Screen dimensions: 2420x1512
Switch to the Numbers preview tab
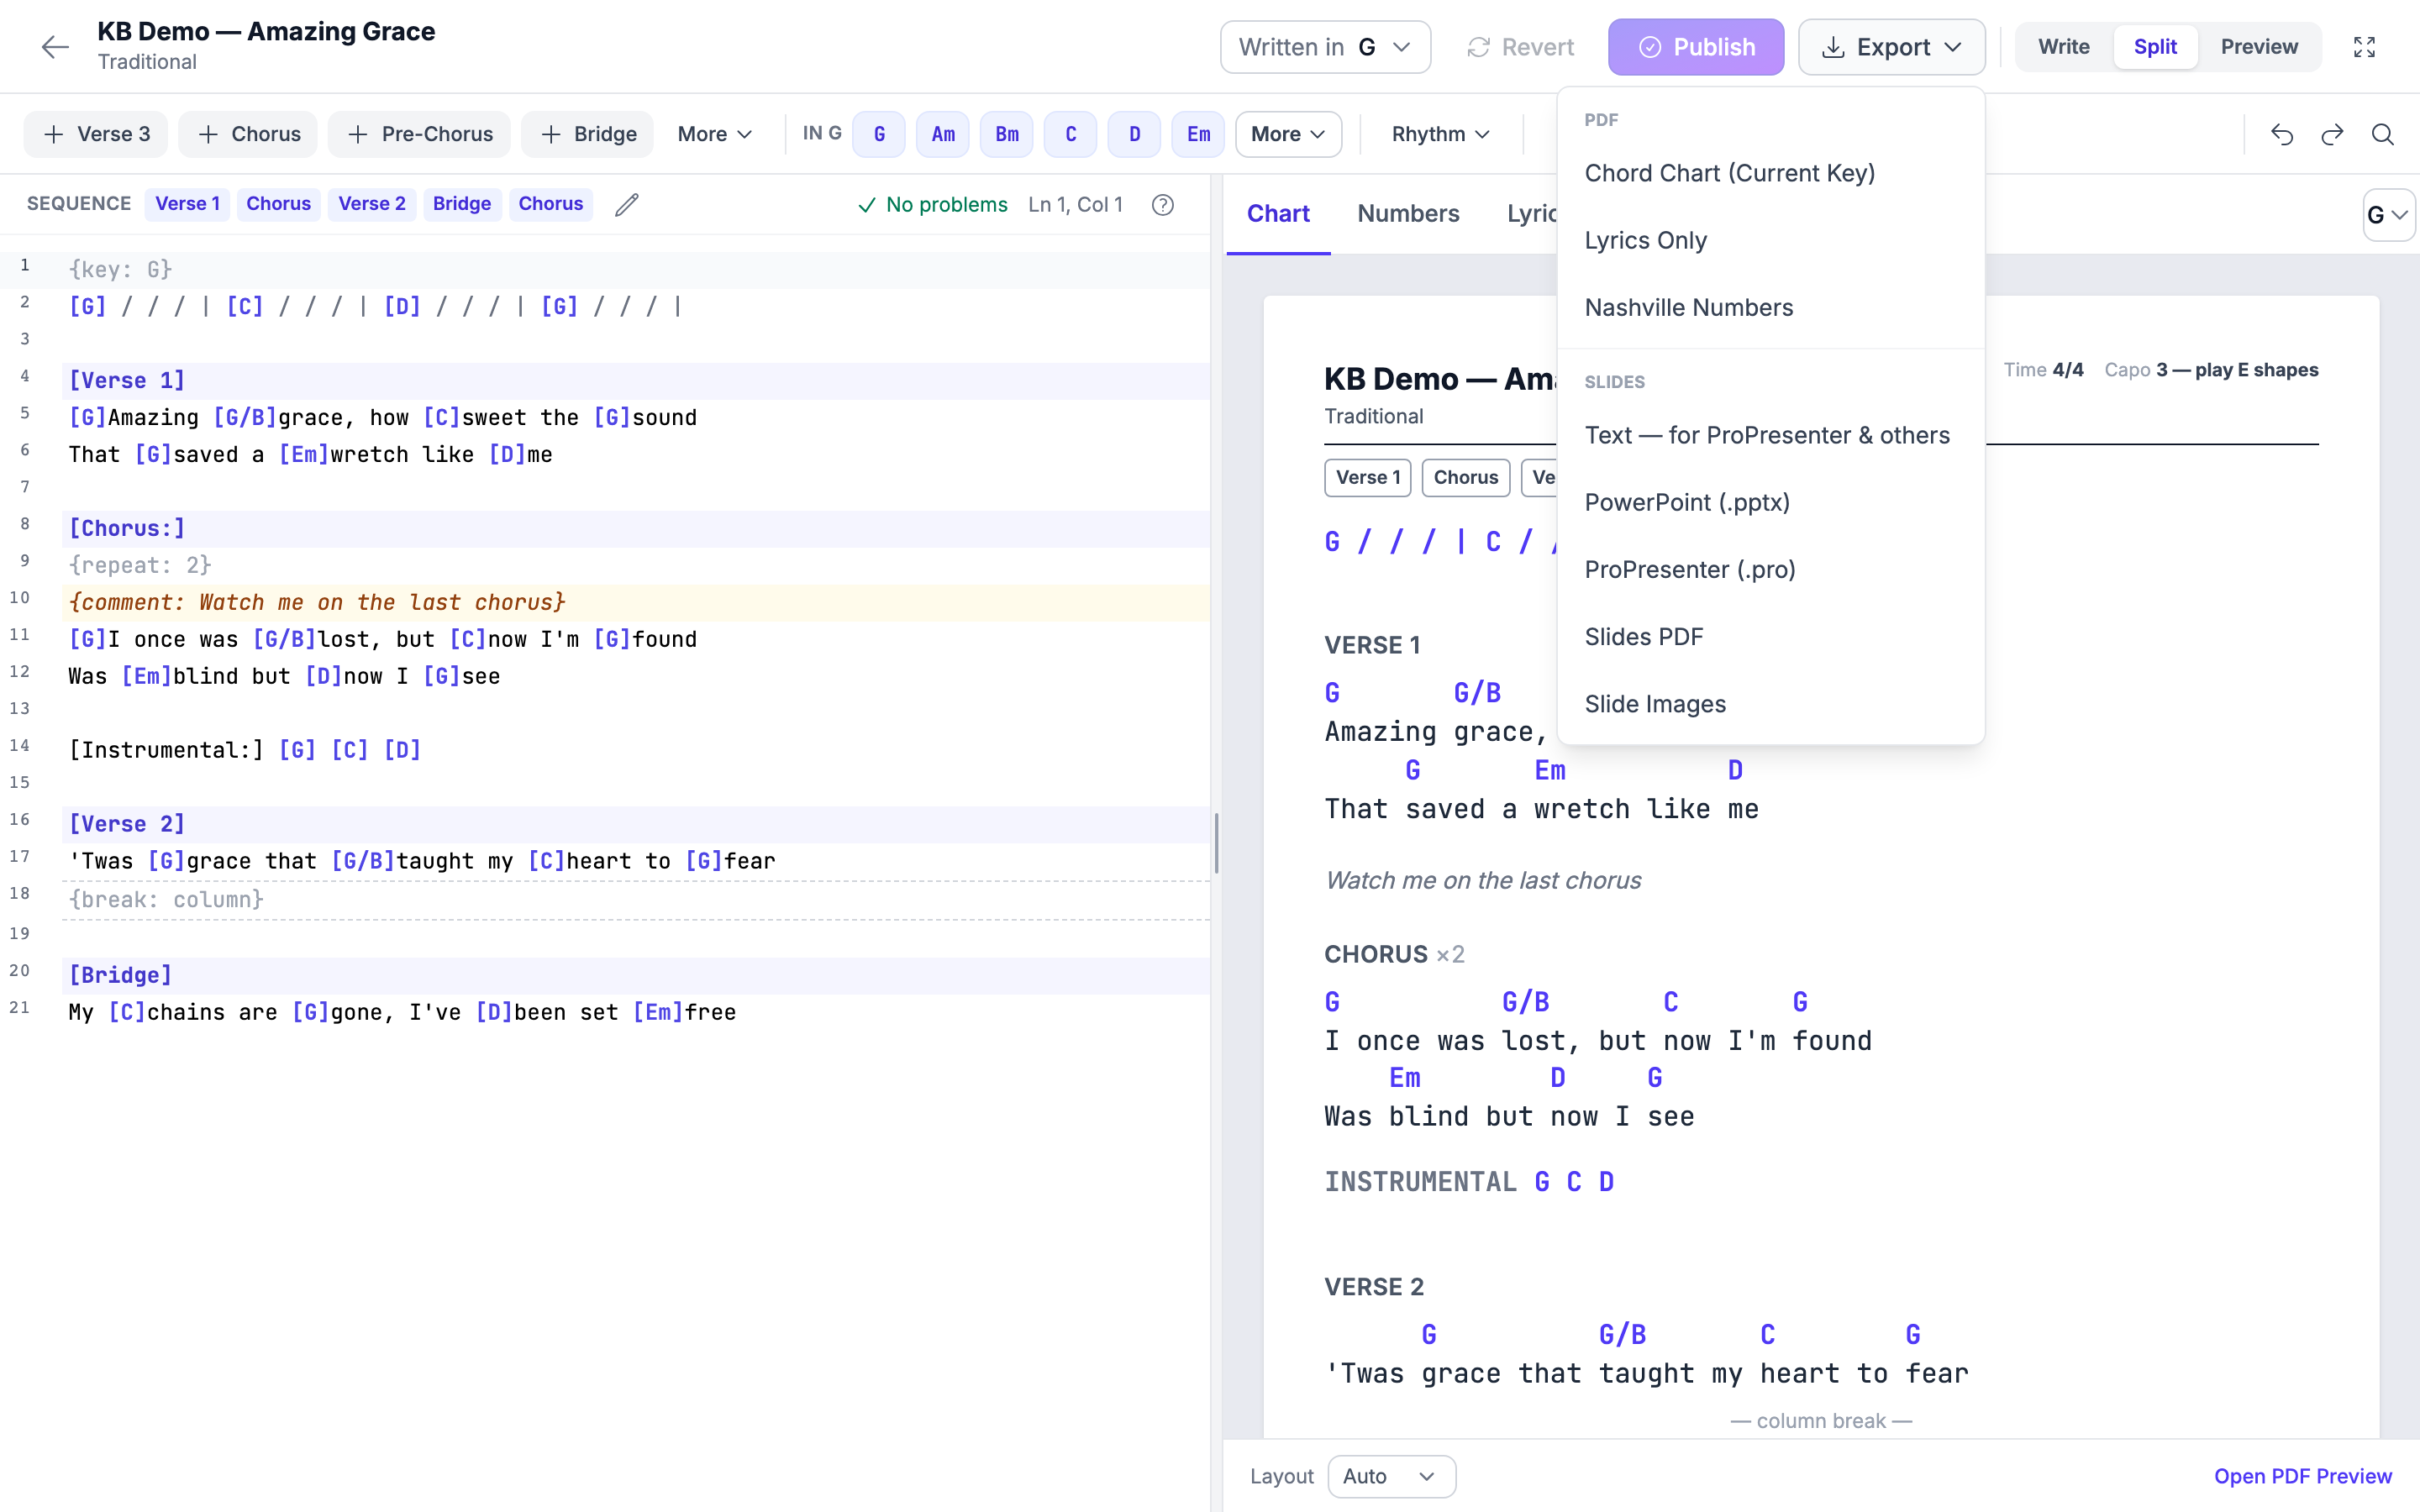[x=1408, y=213]
